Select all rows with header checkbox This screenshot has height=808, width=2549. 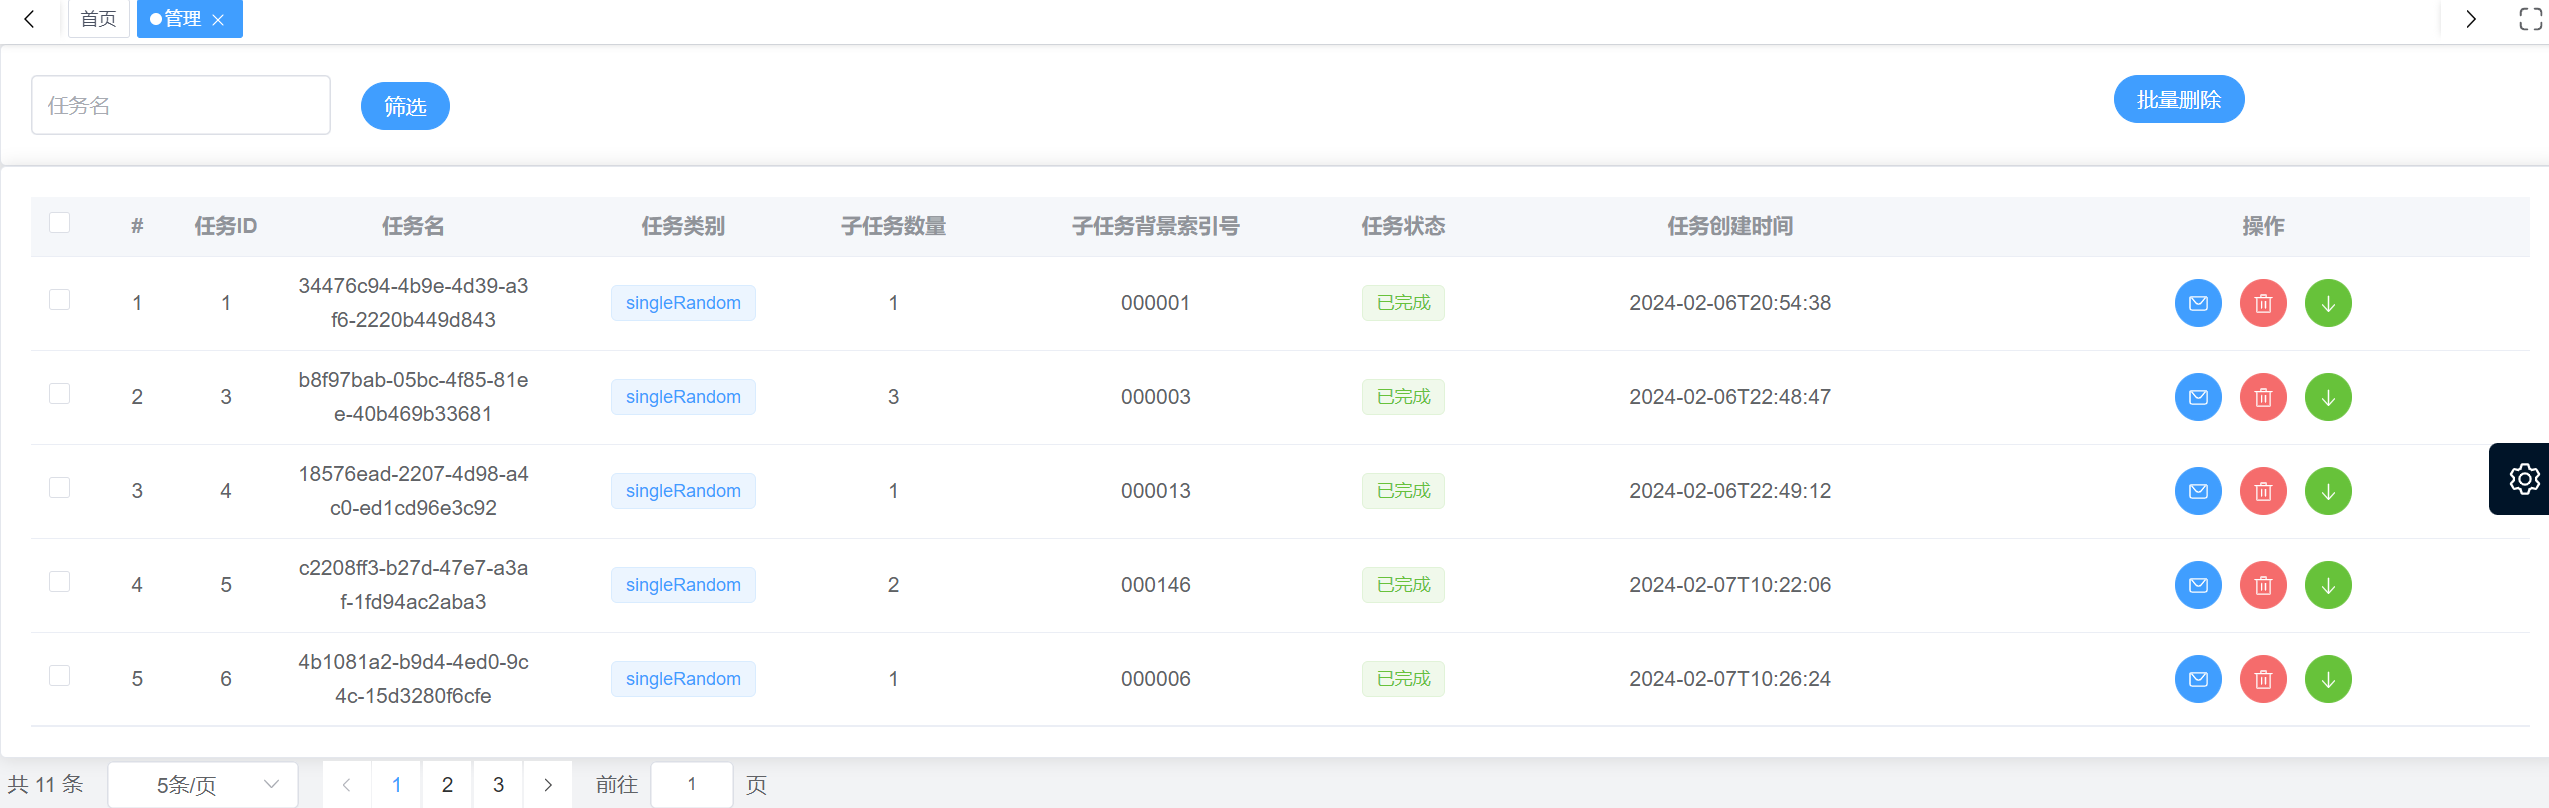[60, 223]
